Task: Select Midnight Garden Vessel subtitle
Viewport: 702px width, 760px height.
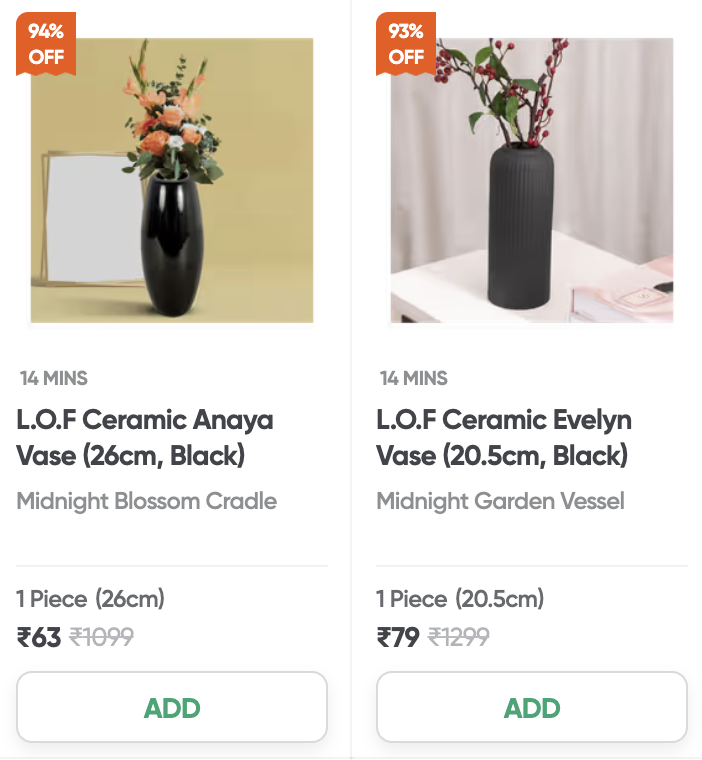Action: click(x=500, y=501)
